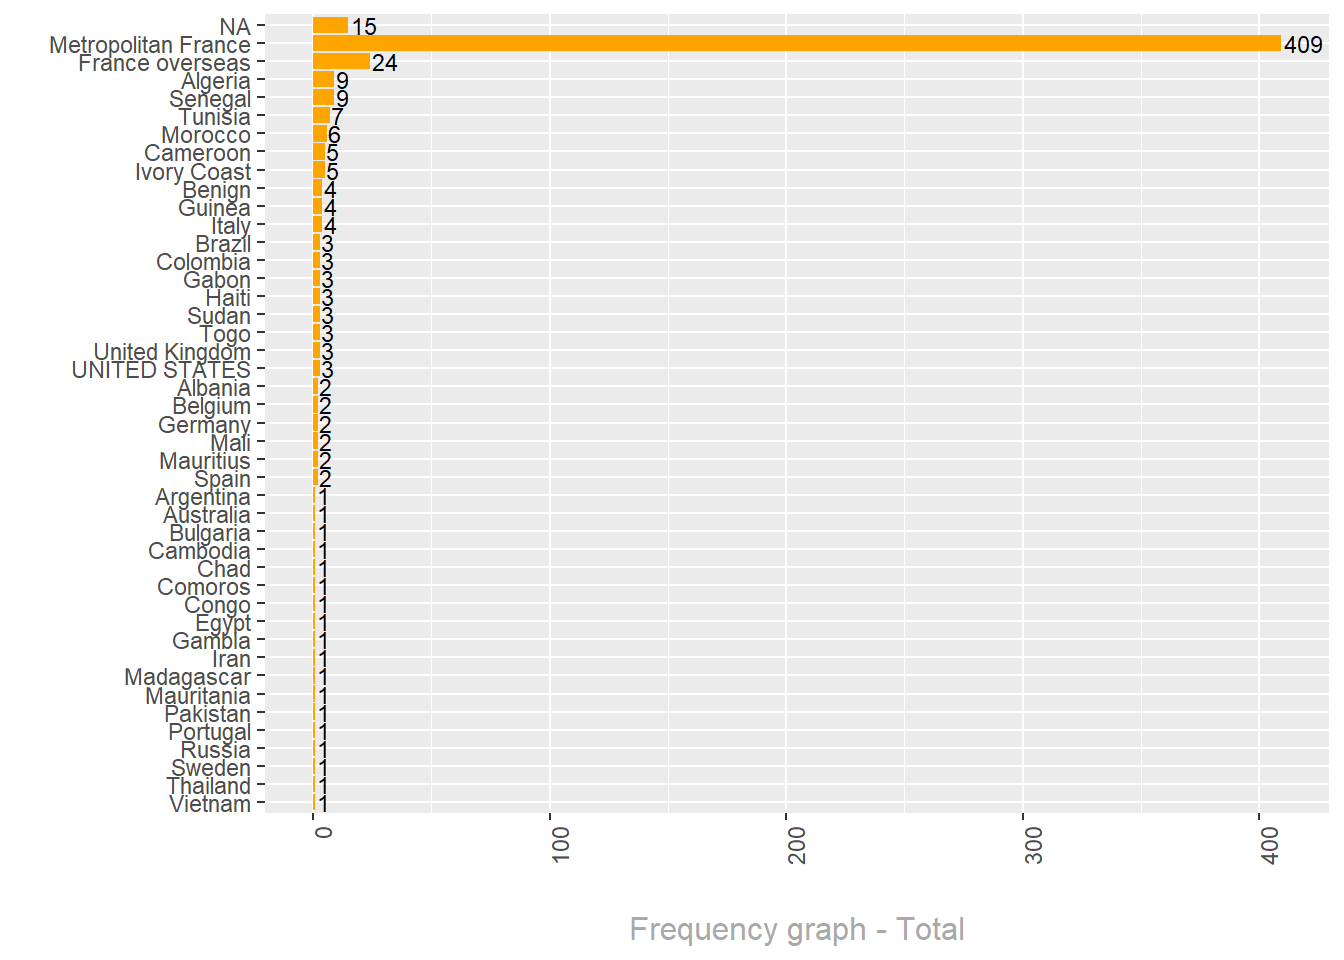Click the Madagascar axis label
This screenshot has height=960, width=1344.
187,677
